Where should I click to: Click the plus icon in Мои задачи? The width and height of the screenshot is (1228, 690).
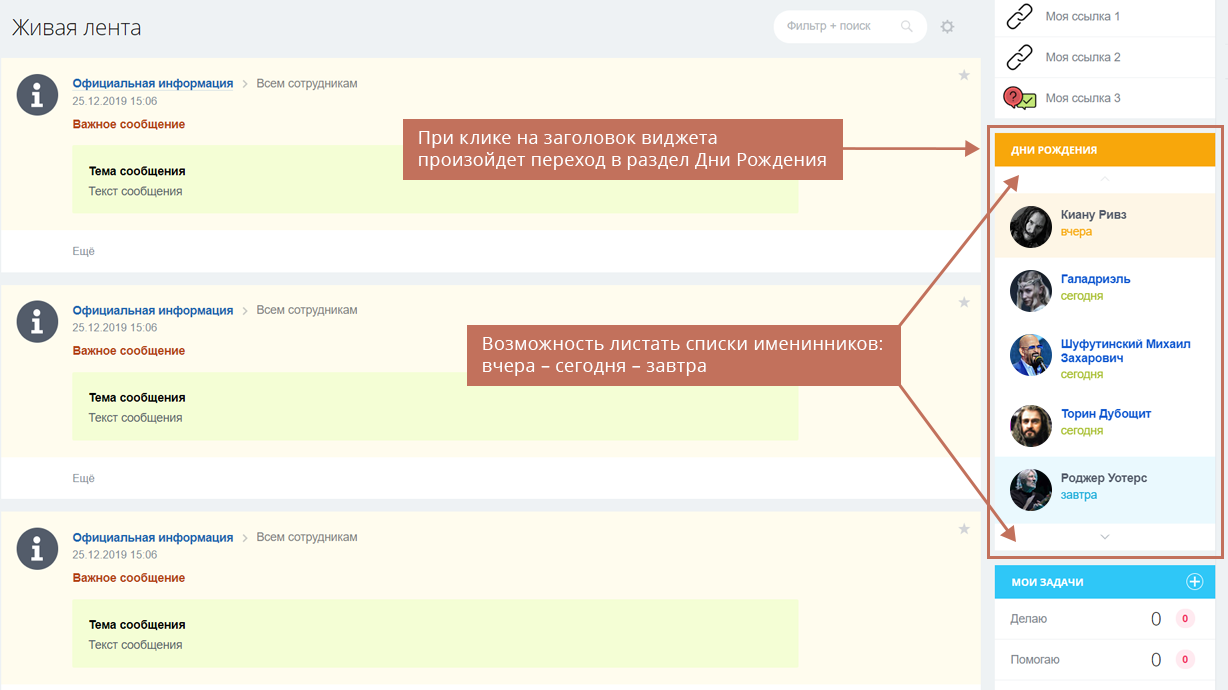[x=1194, y=582]
